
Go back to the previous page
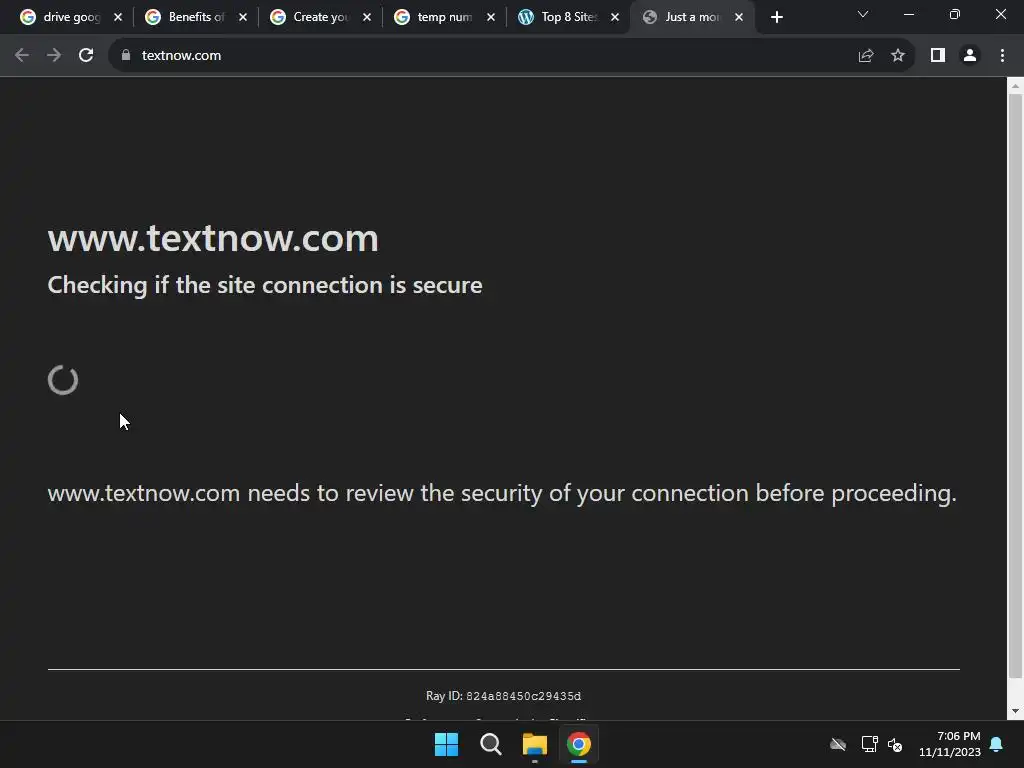[22, 56]
